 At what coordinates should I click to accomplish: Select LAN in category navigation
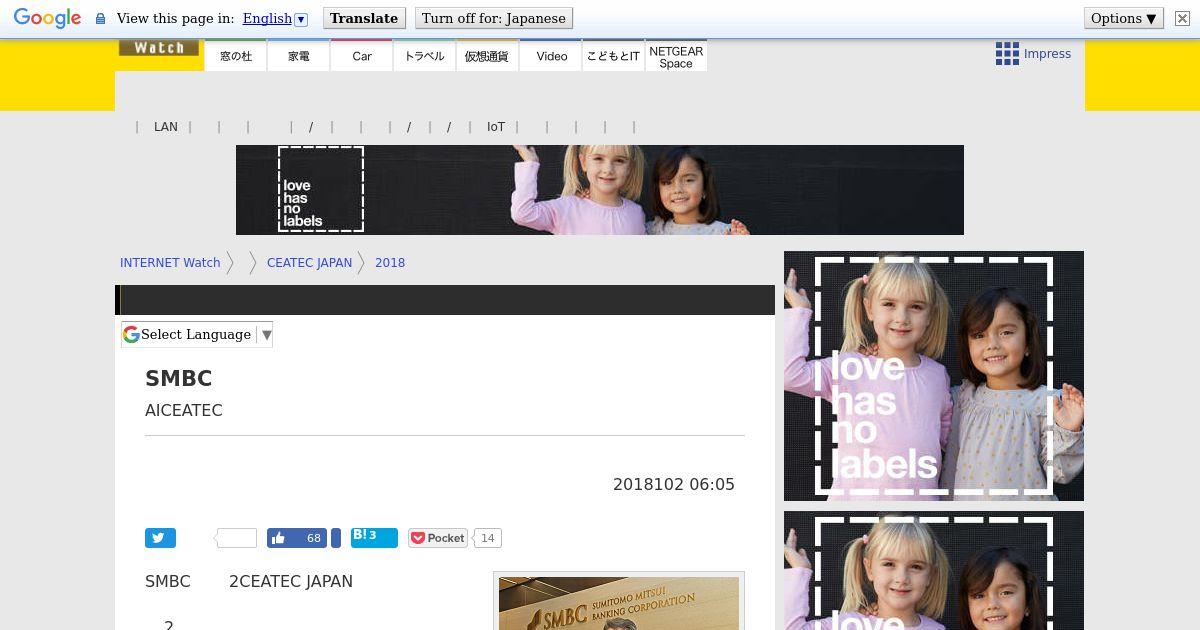click(x=166, y=127)
